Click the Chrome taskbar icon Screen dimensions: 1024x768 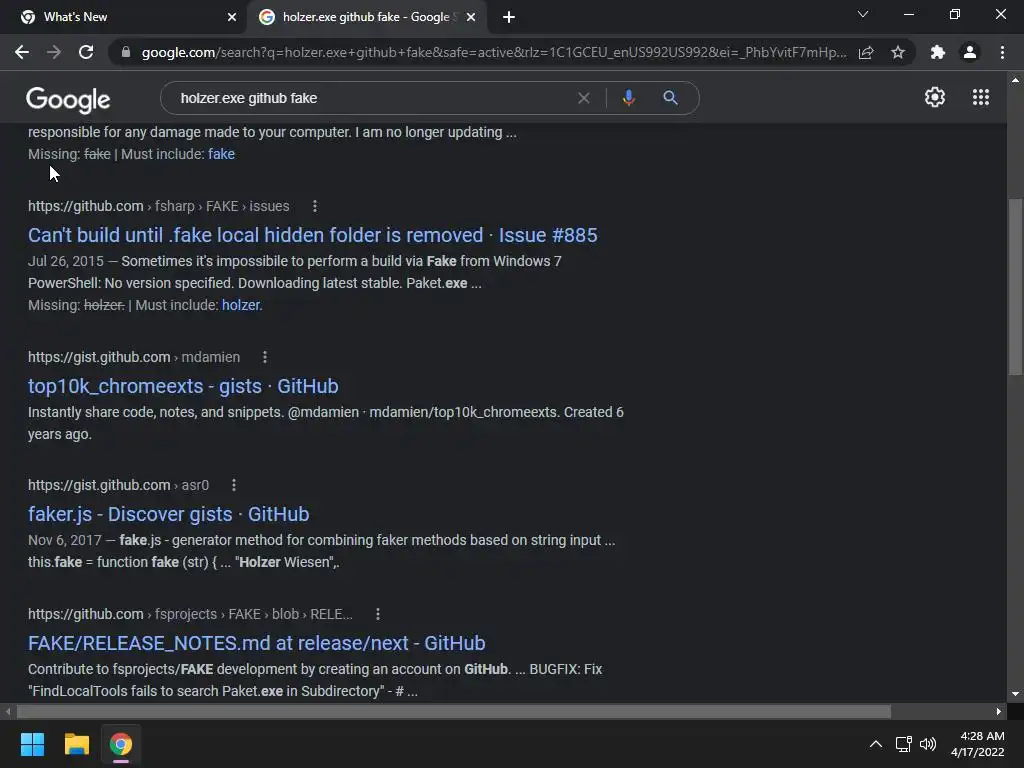pos(121,744)
